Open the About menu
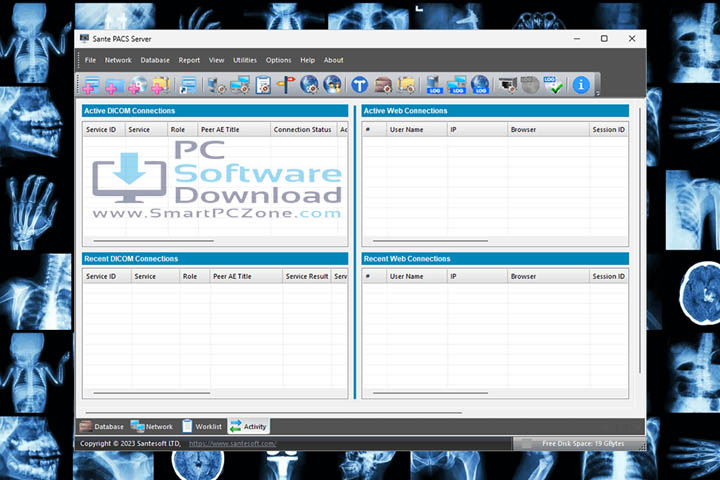Image resolution: width=720 pixels, height=480 pixels. coord(333,60)
